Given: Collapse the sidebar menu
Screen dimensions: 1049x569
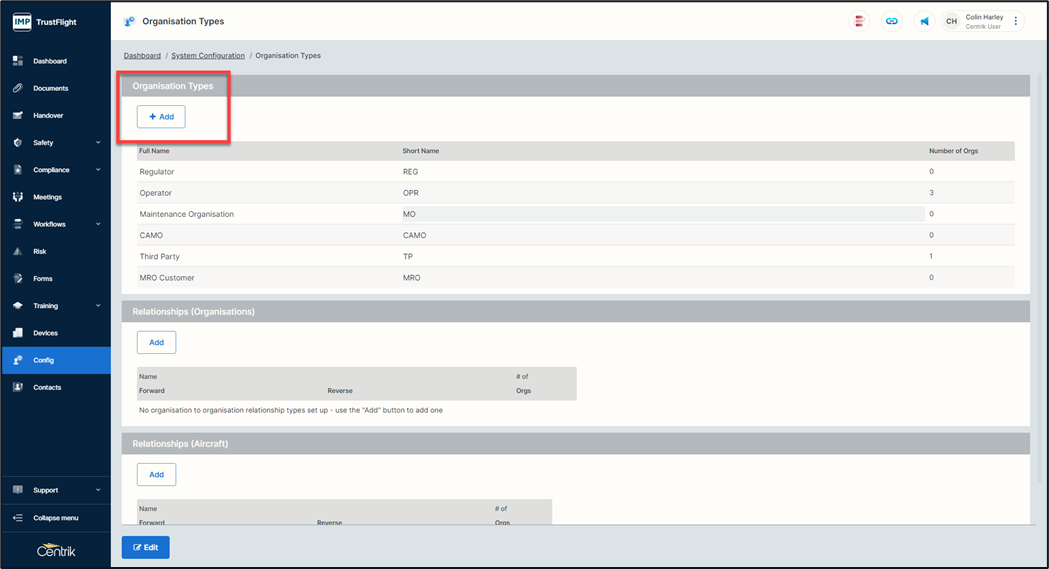Looking at the screenshot, I should point(55,518).
